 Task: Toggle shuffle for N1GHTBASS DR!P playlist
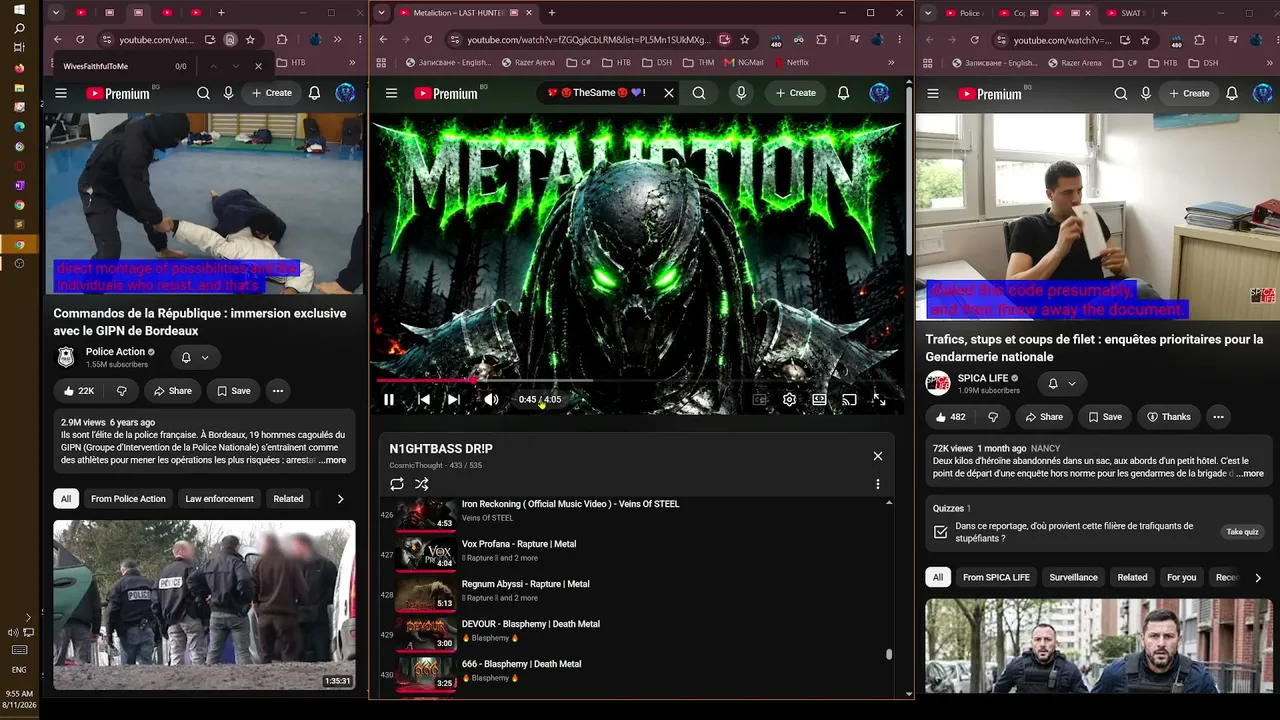pos(422,484)
